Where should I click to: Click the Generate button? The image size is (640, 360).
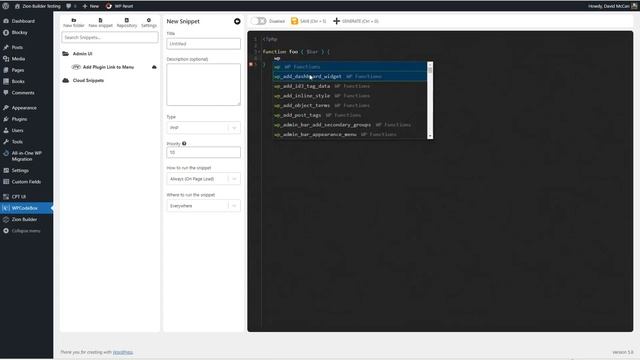(356, 21)
